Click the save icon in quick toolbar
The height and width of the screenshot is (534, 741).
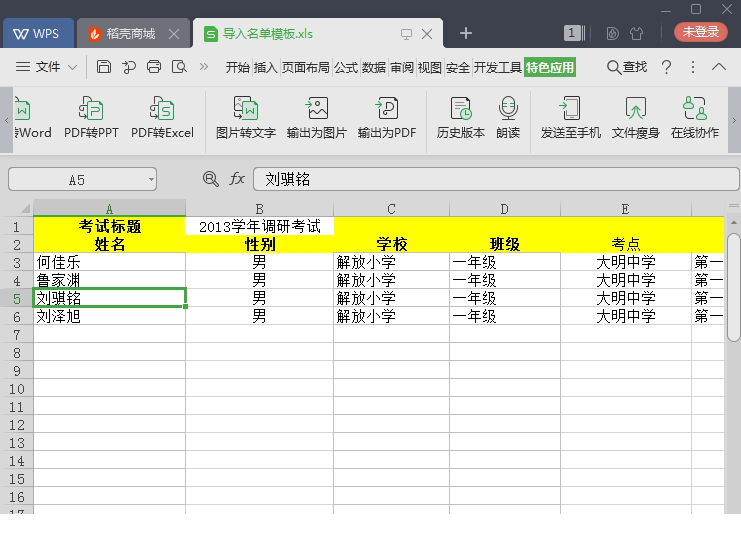click(x=103, y=67)
